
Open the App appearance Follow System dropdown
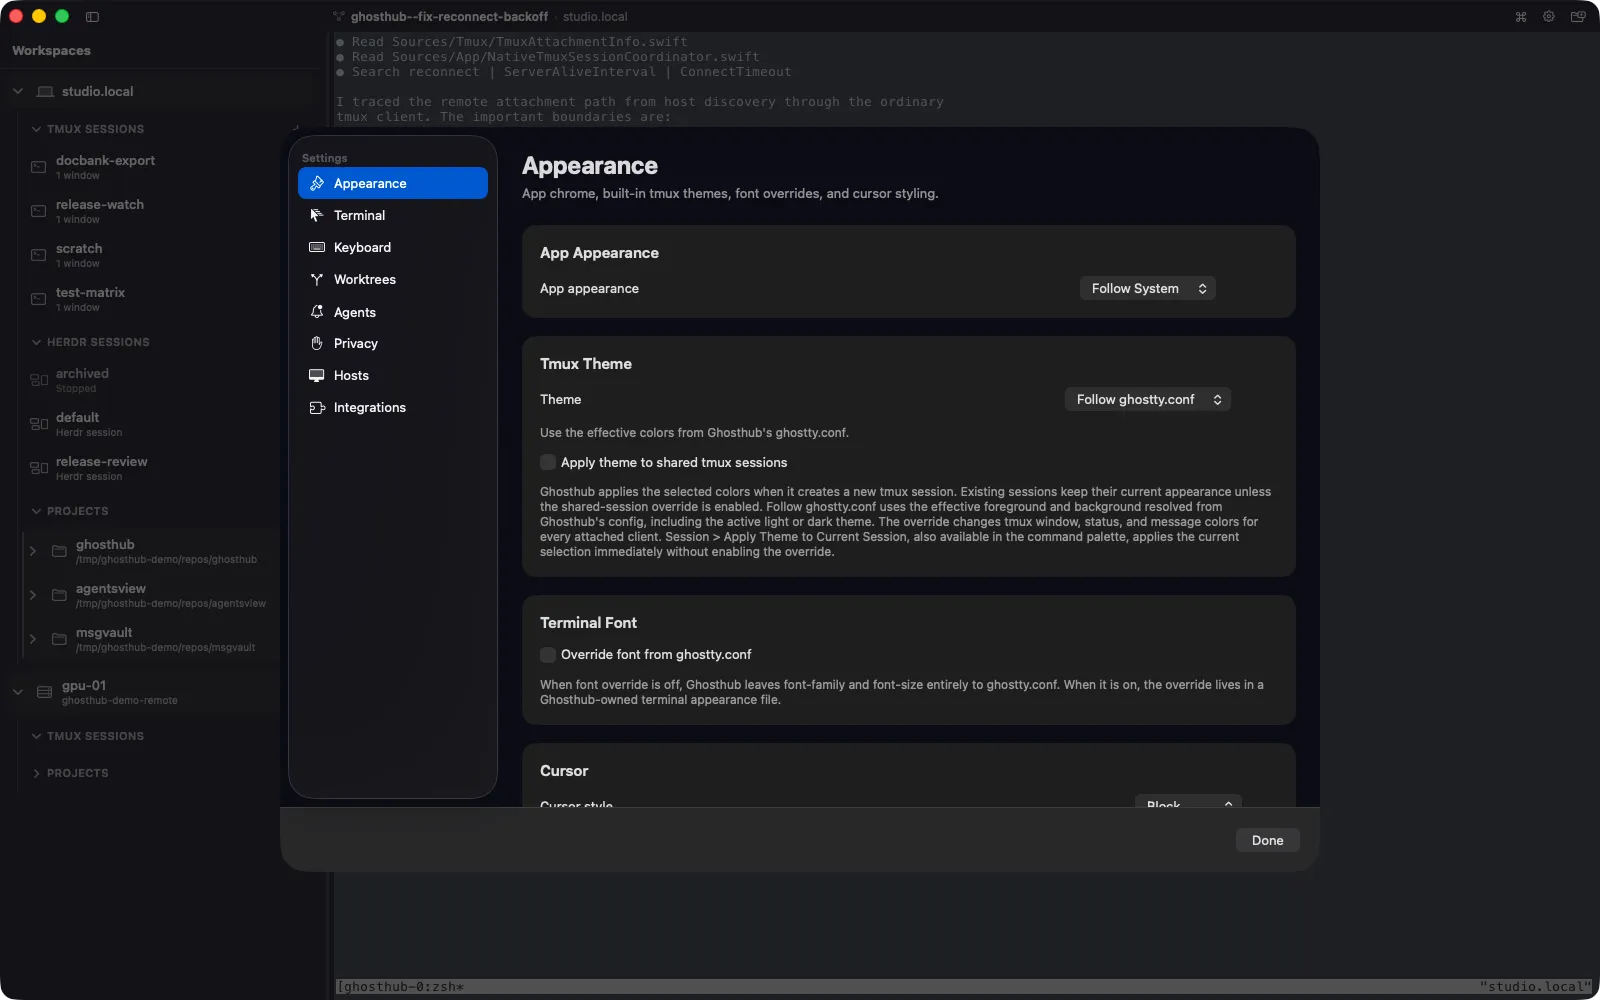click(x=1147, y=288)
